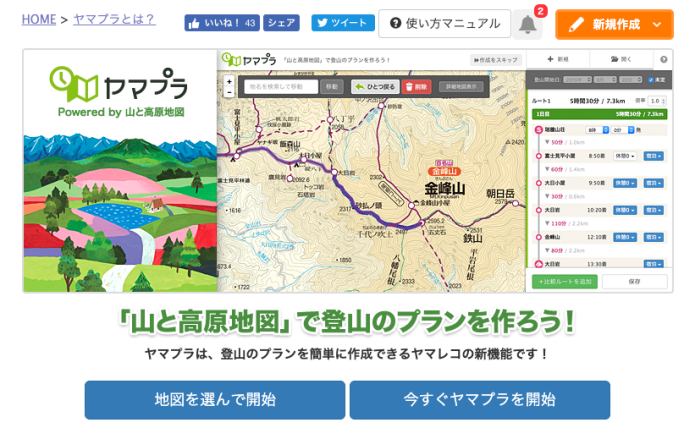Click the Twitter ツイート button
The width and height of the screenshot is (695, 439).
pyautogui.click(x=343, y=23)
